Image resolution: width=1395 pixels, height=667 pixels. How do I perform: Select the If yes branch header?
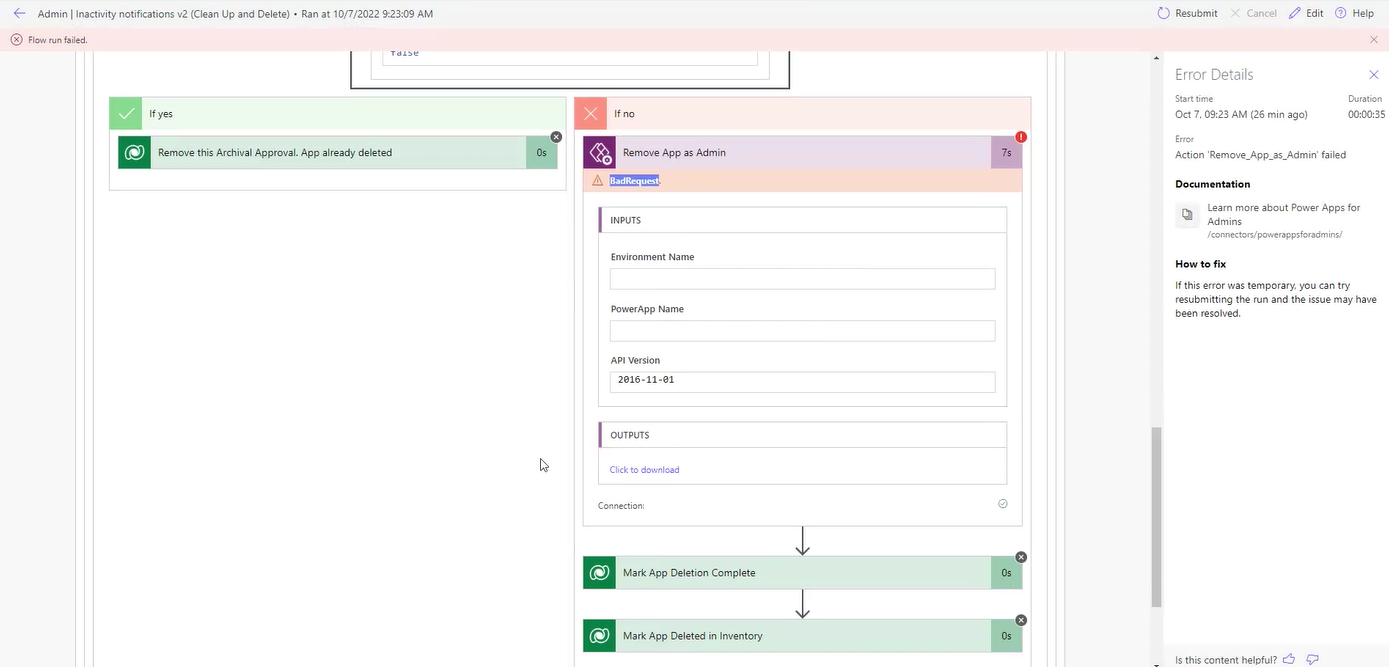click(160, 113)
